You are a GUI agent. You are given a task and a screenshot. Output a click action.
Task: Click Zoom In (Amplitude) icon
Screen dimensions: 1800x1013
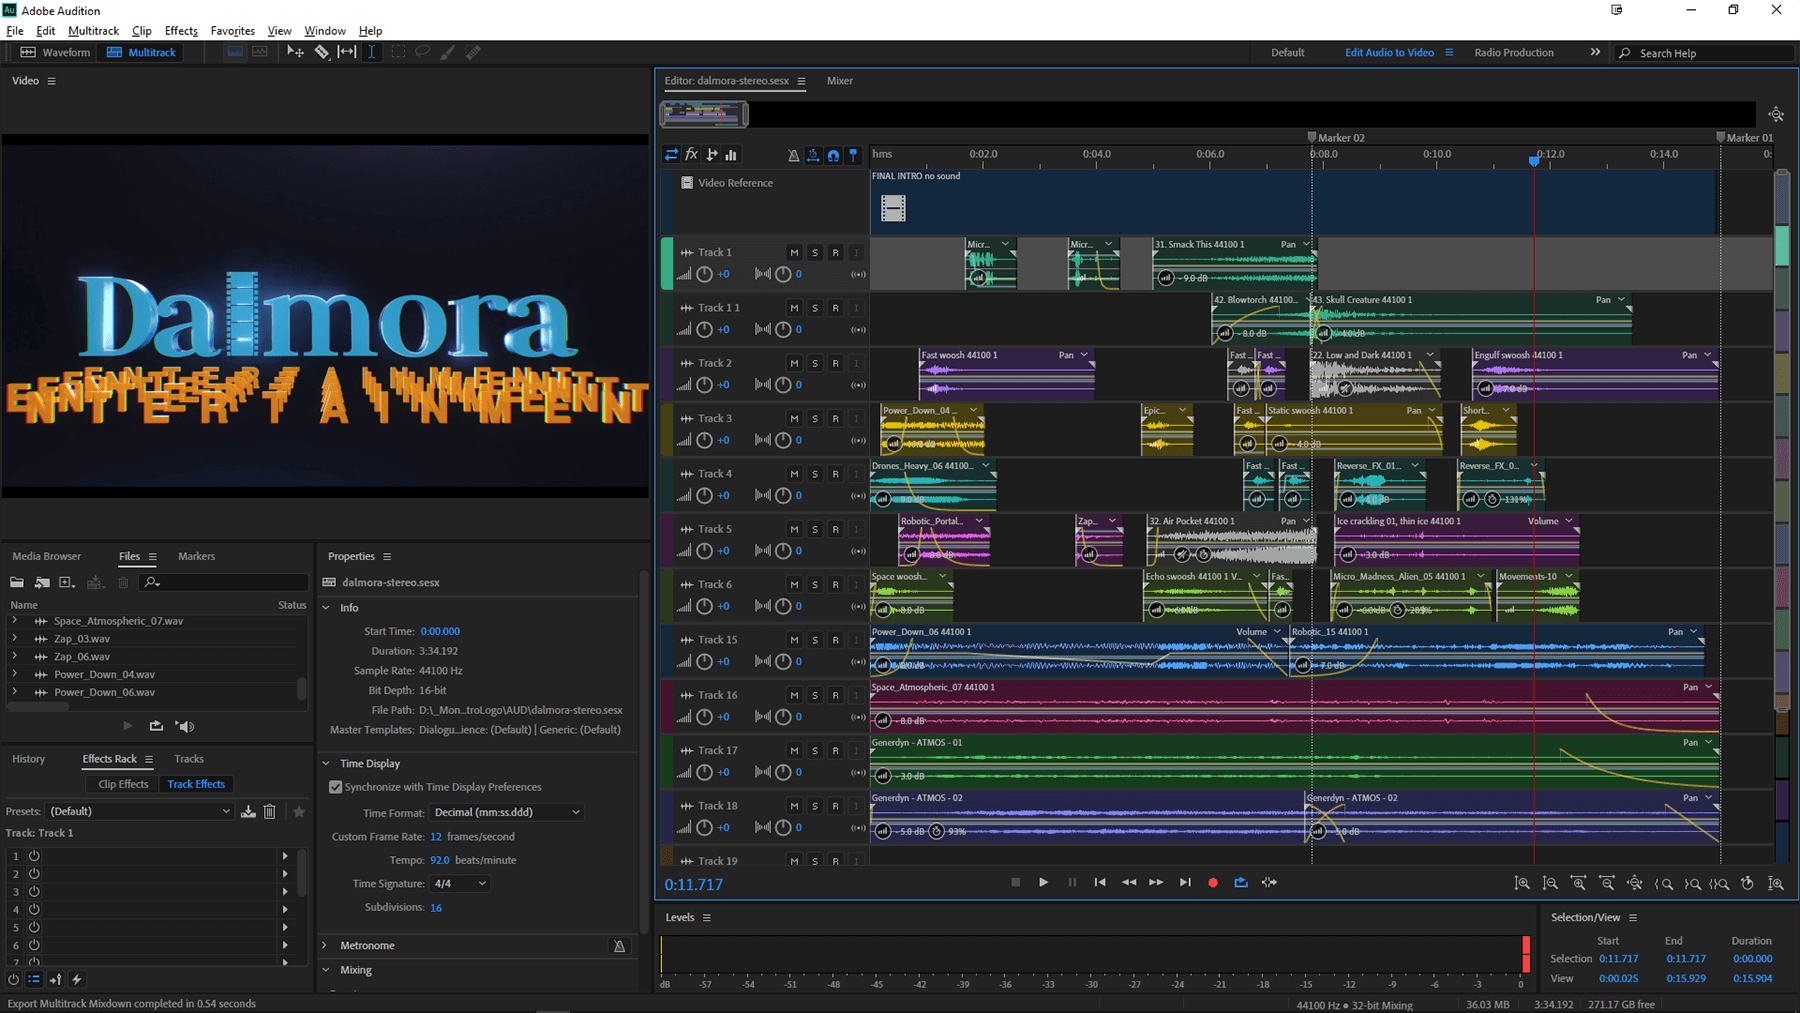tap(1522, 883)
